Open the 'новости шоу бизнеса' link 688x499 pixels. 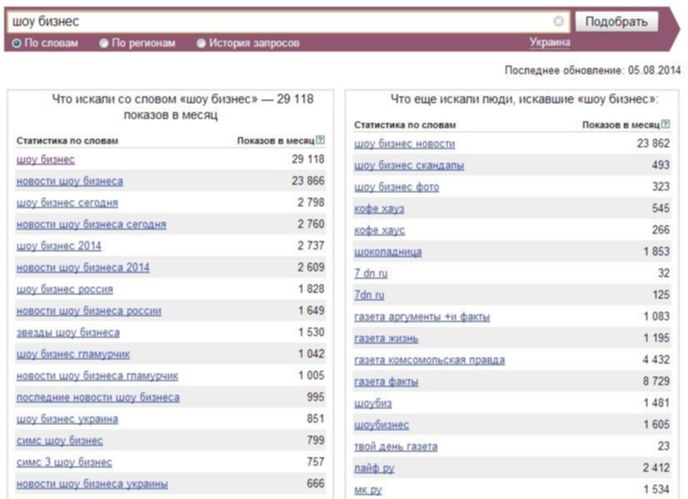70,181
